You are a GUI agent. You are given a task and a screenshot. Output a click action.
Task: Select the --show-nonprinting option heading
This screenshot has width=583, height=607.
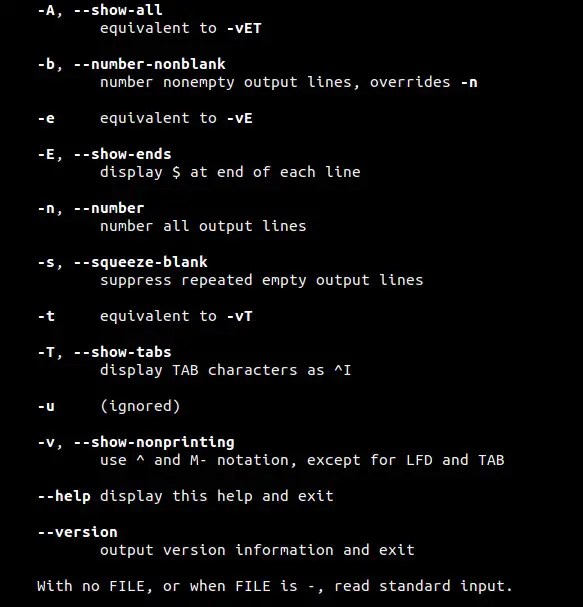(x=154, y=442)
